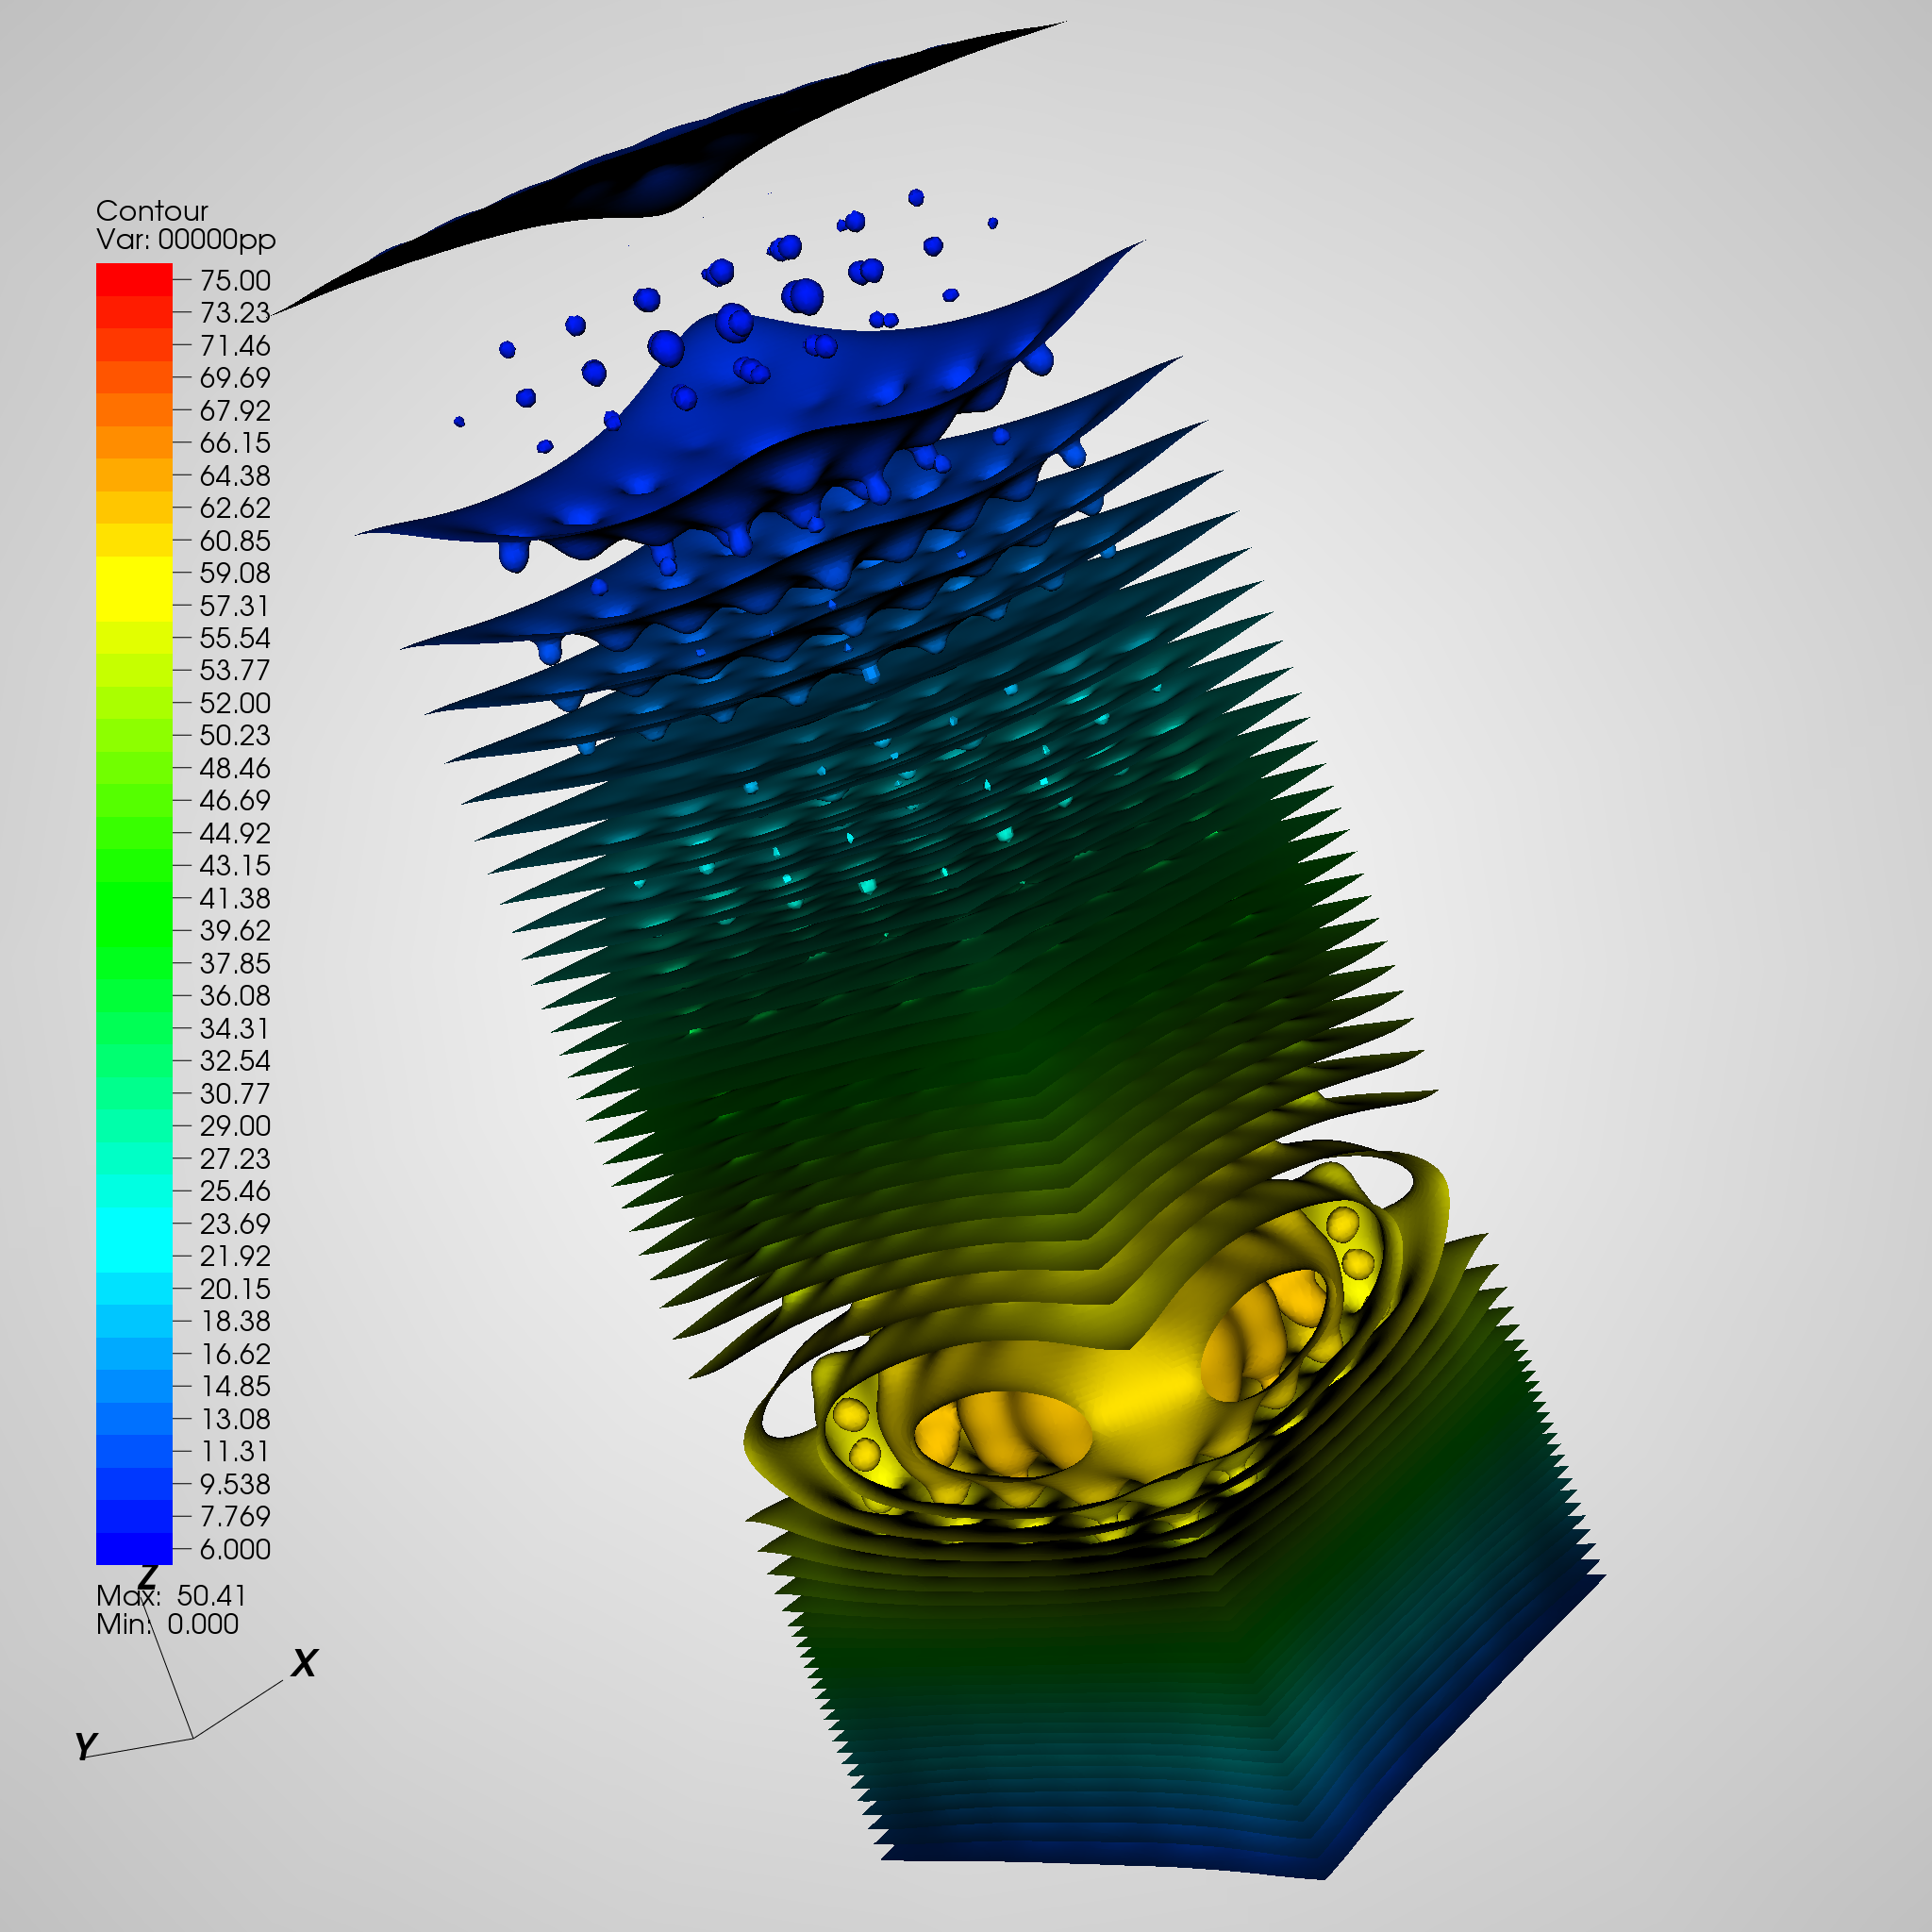Click the dark blue bottom band of color bar
The height and width of the screenshot is (1932, 1932).
tap(134, 1548)
